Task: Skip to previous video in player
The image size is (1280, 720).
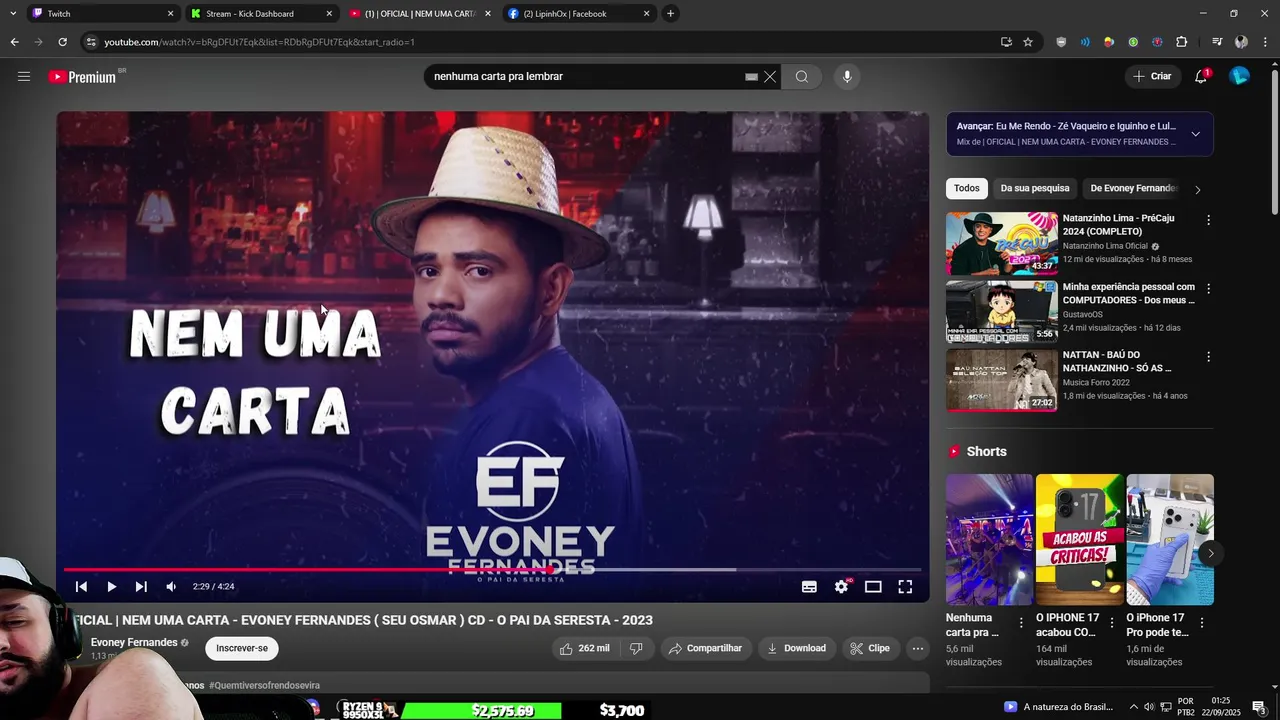Action: coord(82,587)
